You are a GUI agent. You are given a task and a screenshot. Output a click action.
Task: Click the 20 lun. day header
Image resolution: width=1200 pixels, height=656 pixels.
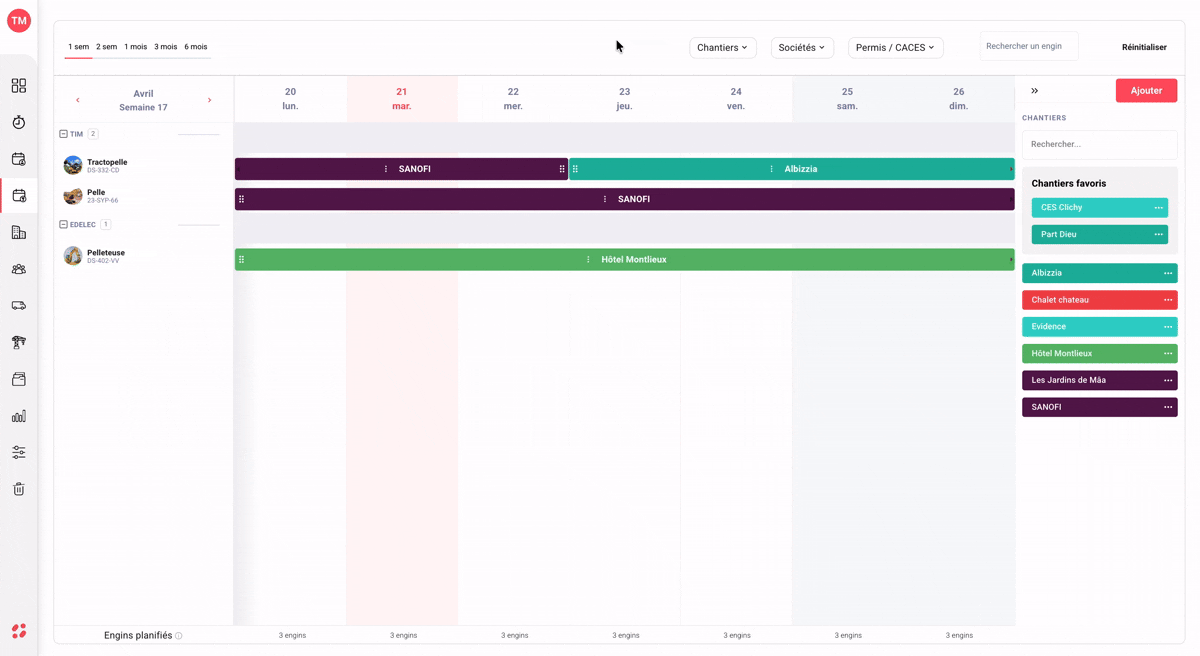click(x=290, y=99)
